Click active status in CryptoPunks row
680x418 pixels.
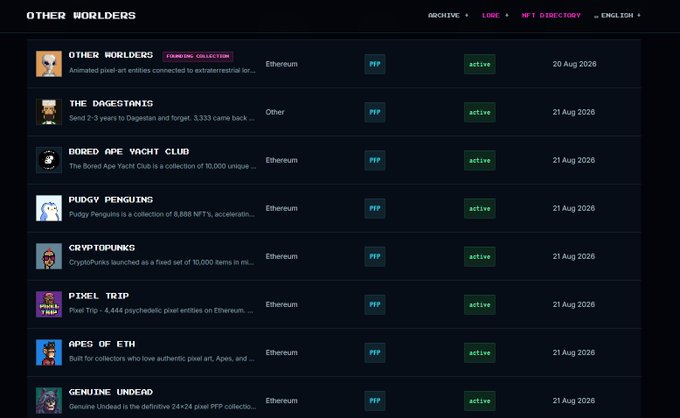[x=480, y=257]
